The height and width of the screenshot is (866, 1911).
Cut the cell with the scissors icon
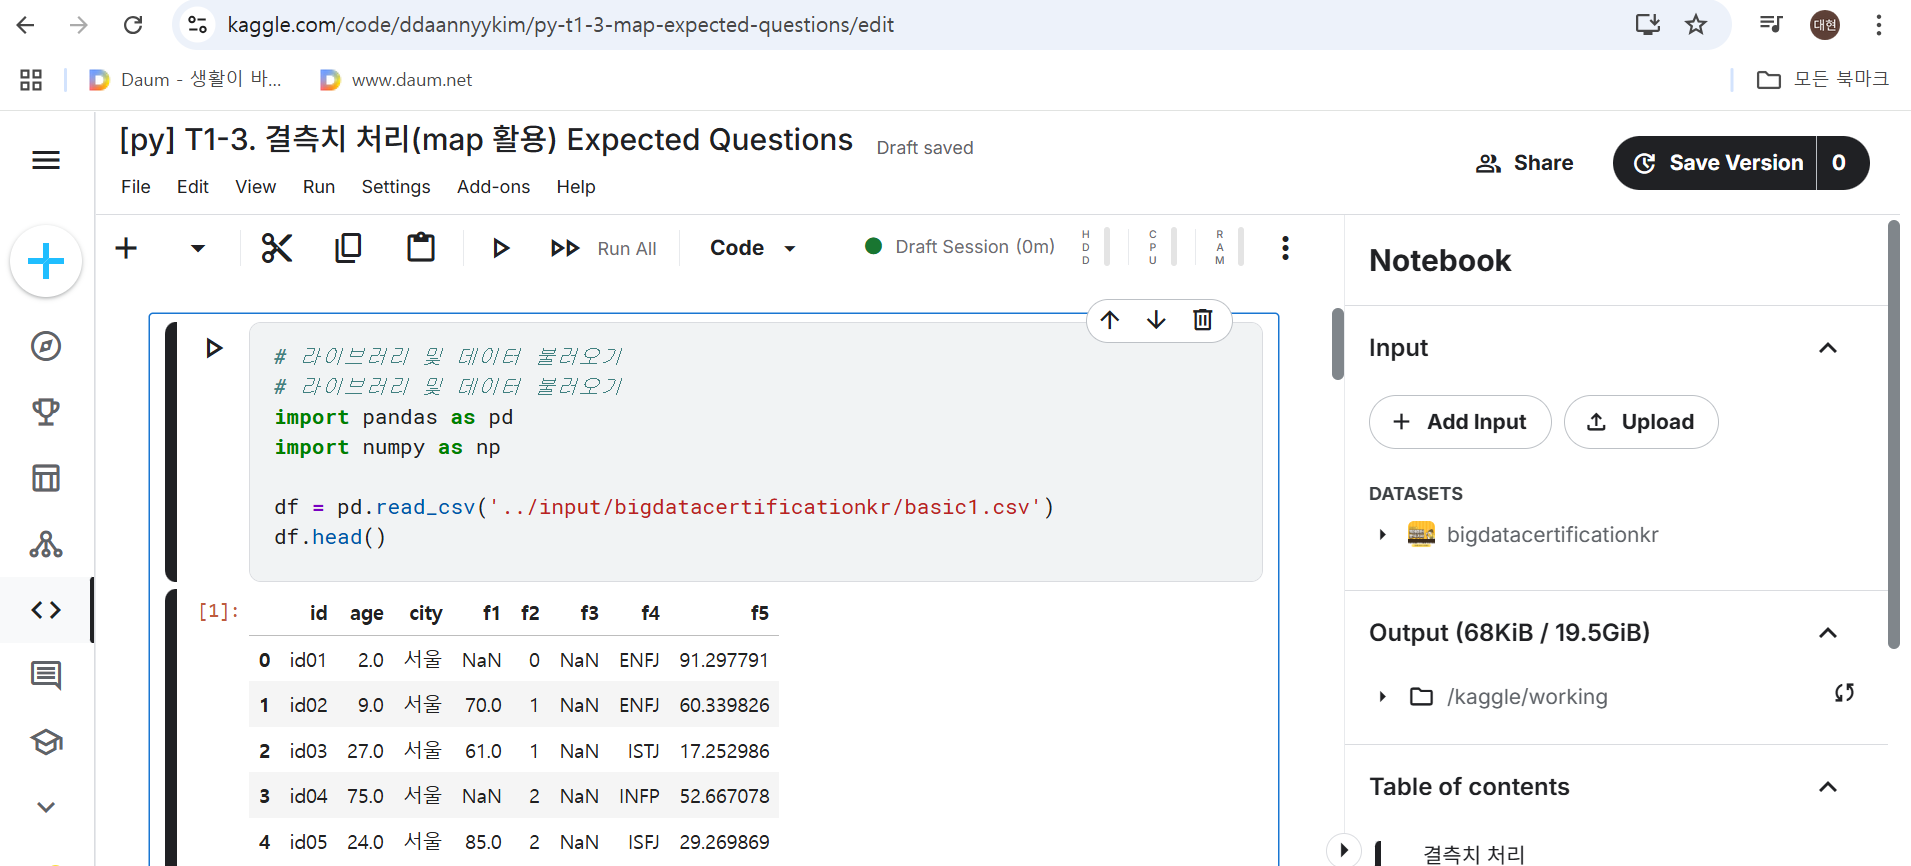277,248
